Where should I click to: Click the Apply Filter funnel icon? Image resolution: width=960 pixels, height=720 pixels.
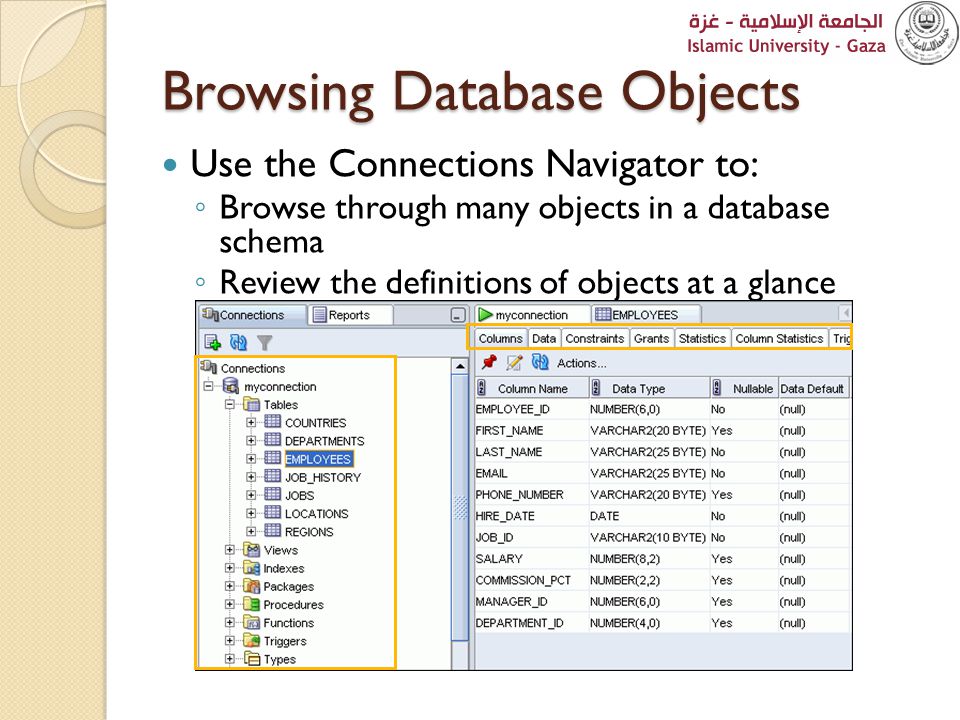(x=264, y=342)
